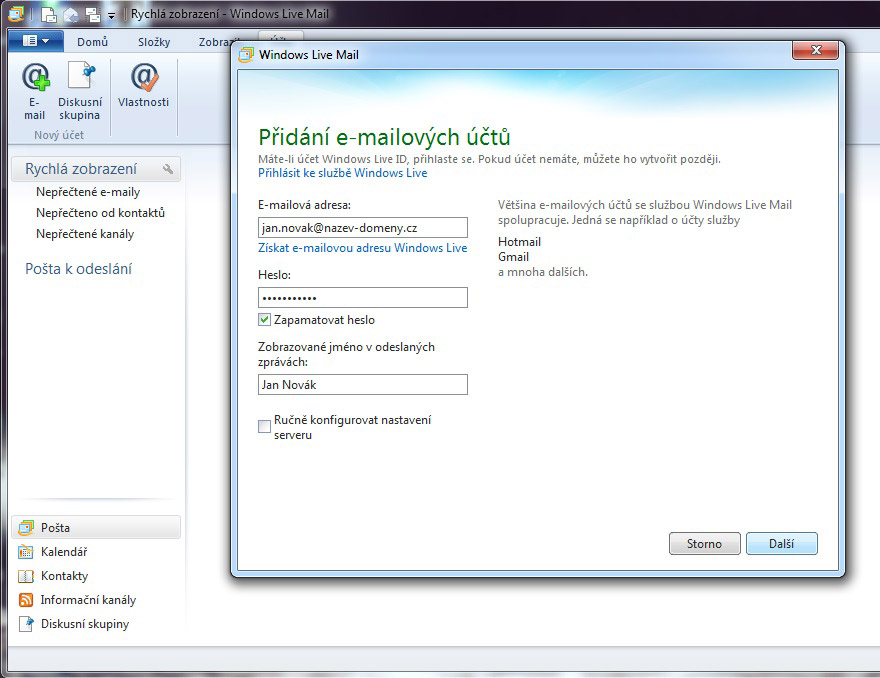Click the E-mailová adresa input field
The width and height of the screenshot is (880, 678).
(x=362, y=228)
